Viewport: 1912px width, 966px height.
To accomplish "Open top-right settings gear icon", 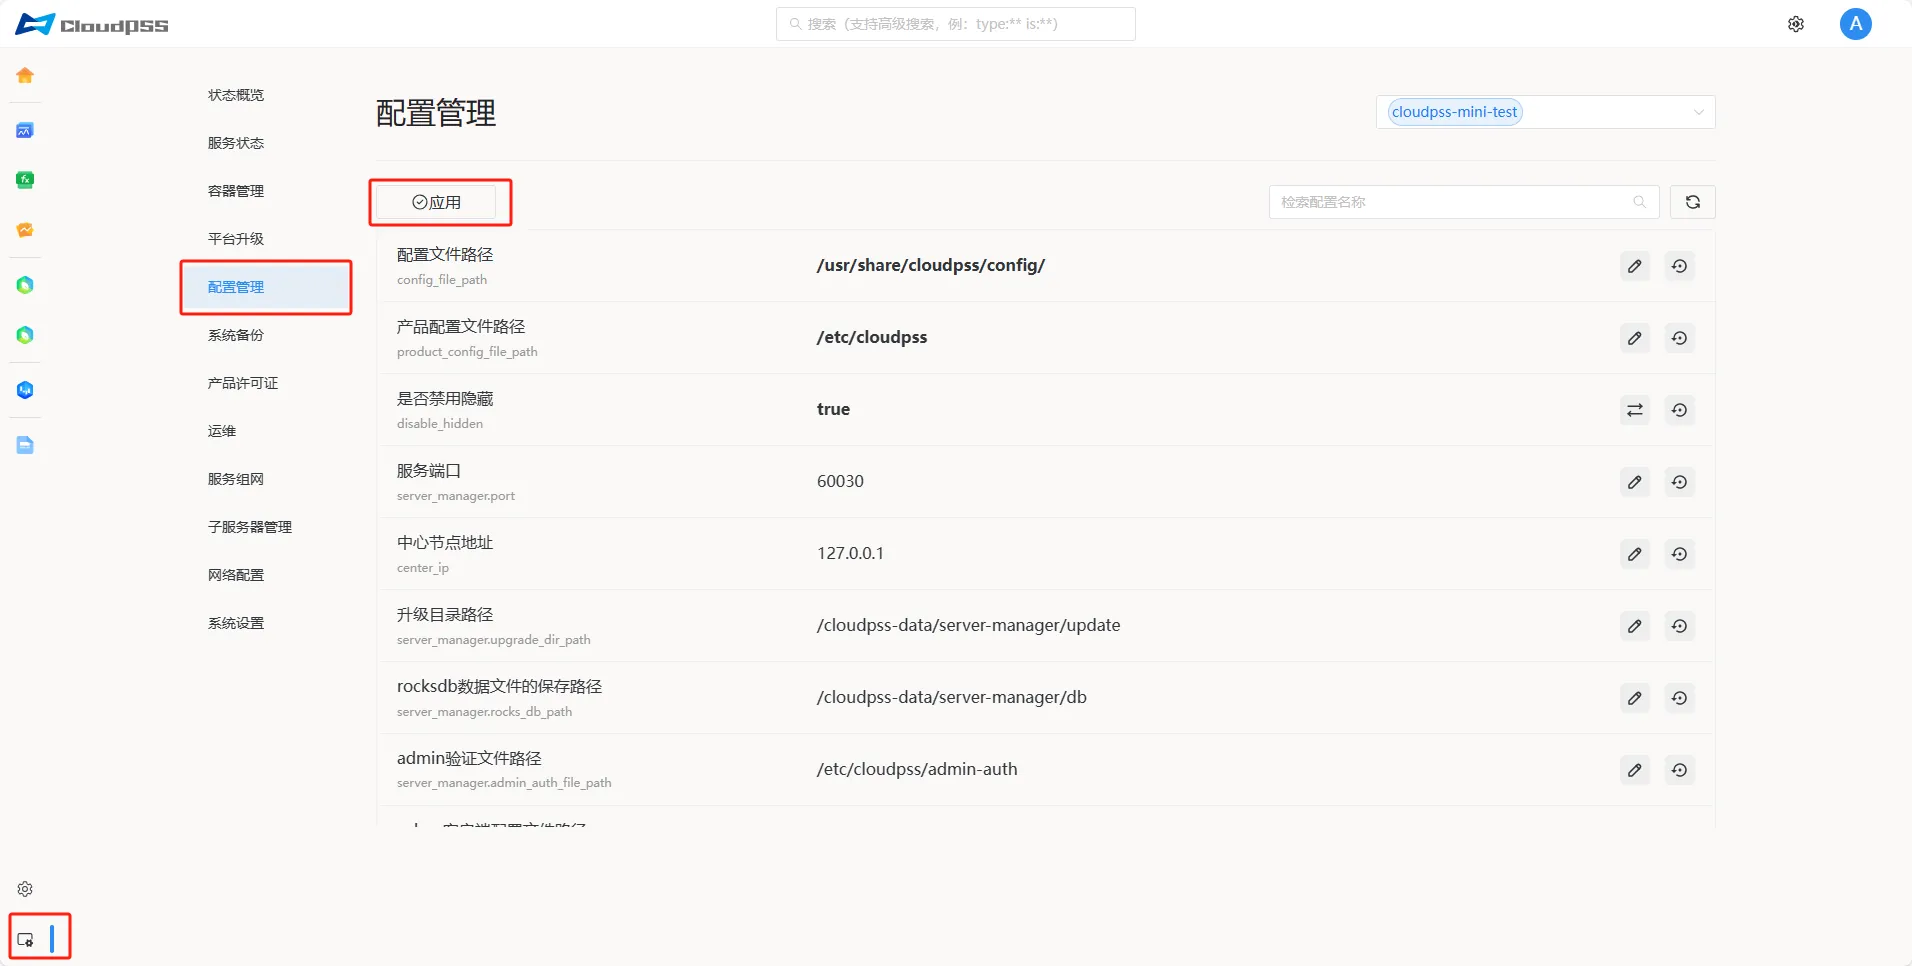I will pos(1796,24).
